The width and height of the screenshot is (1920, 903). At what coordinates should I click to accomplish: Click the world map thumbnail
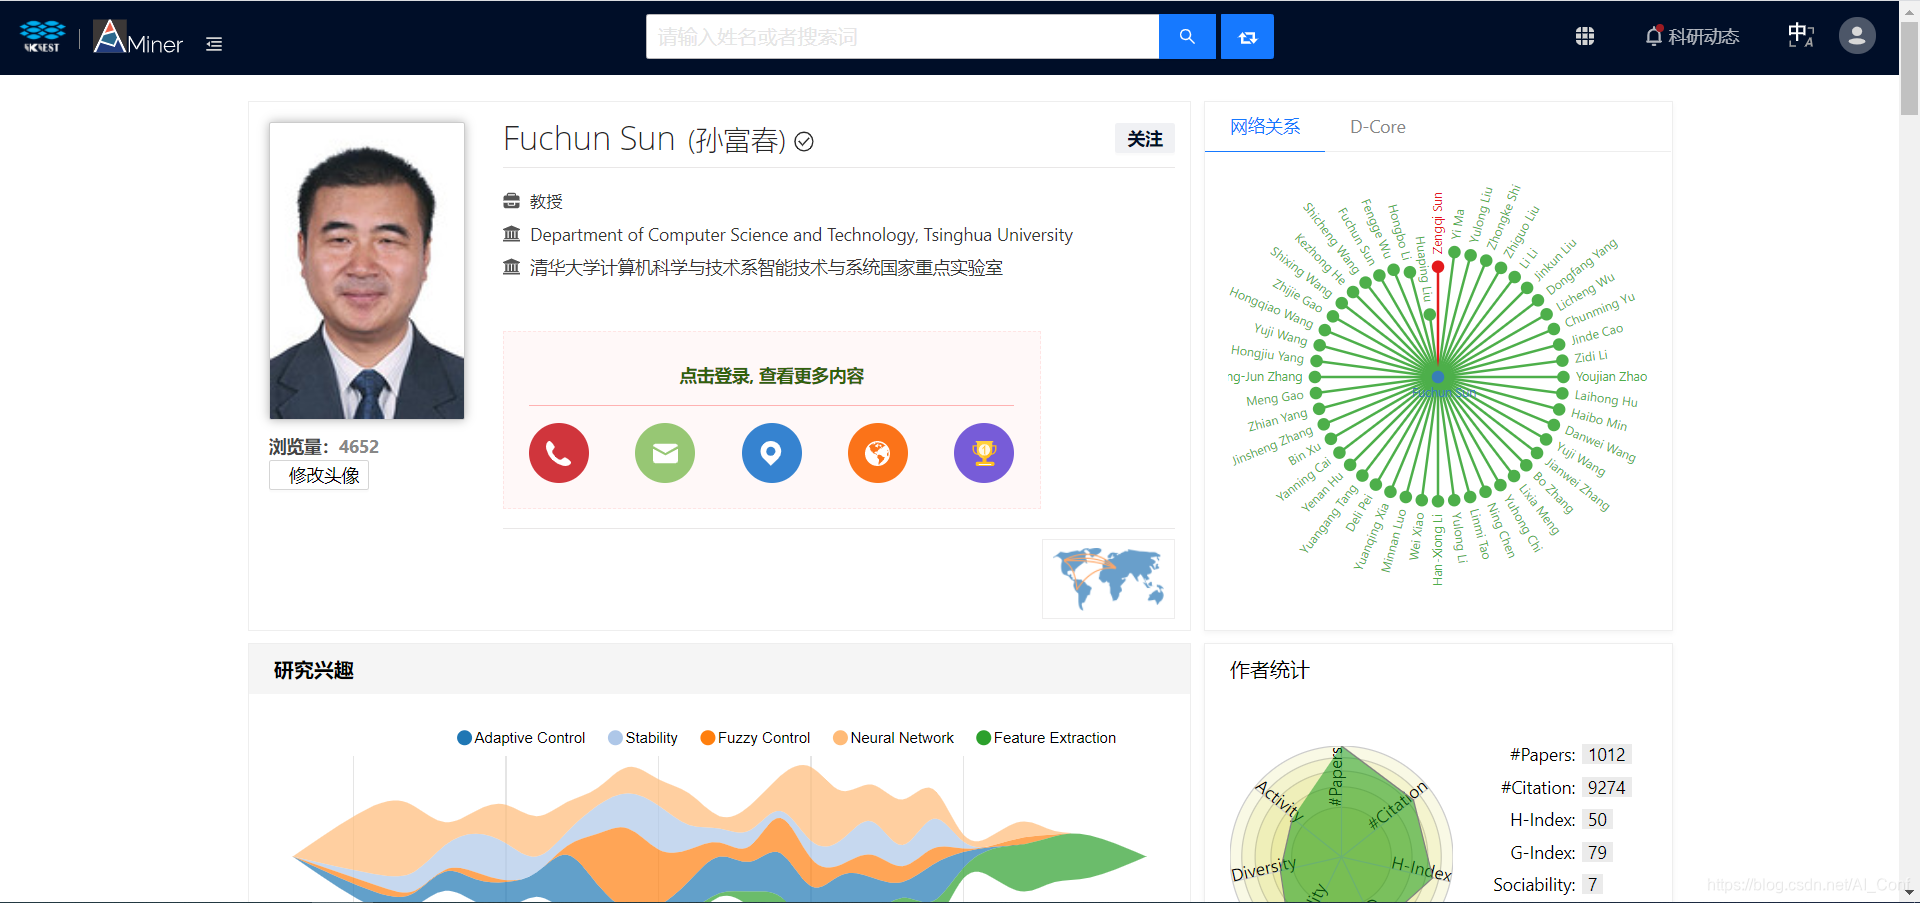tap(1108, 578)
